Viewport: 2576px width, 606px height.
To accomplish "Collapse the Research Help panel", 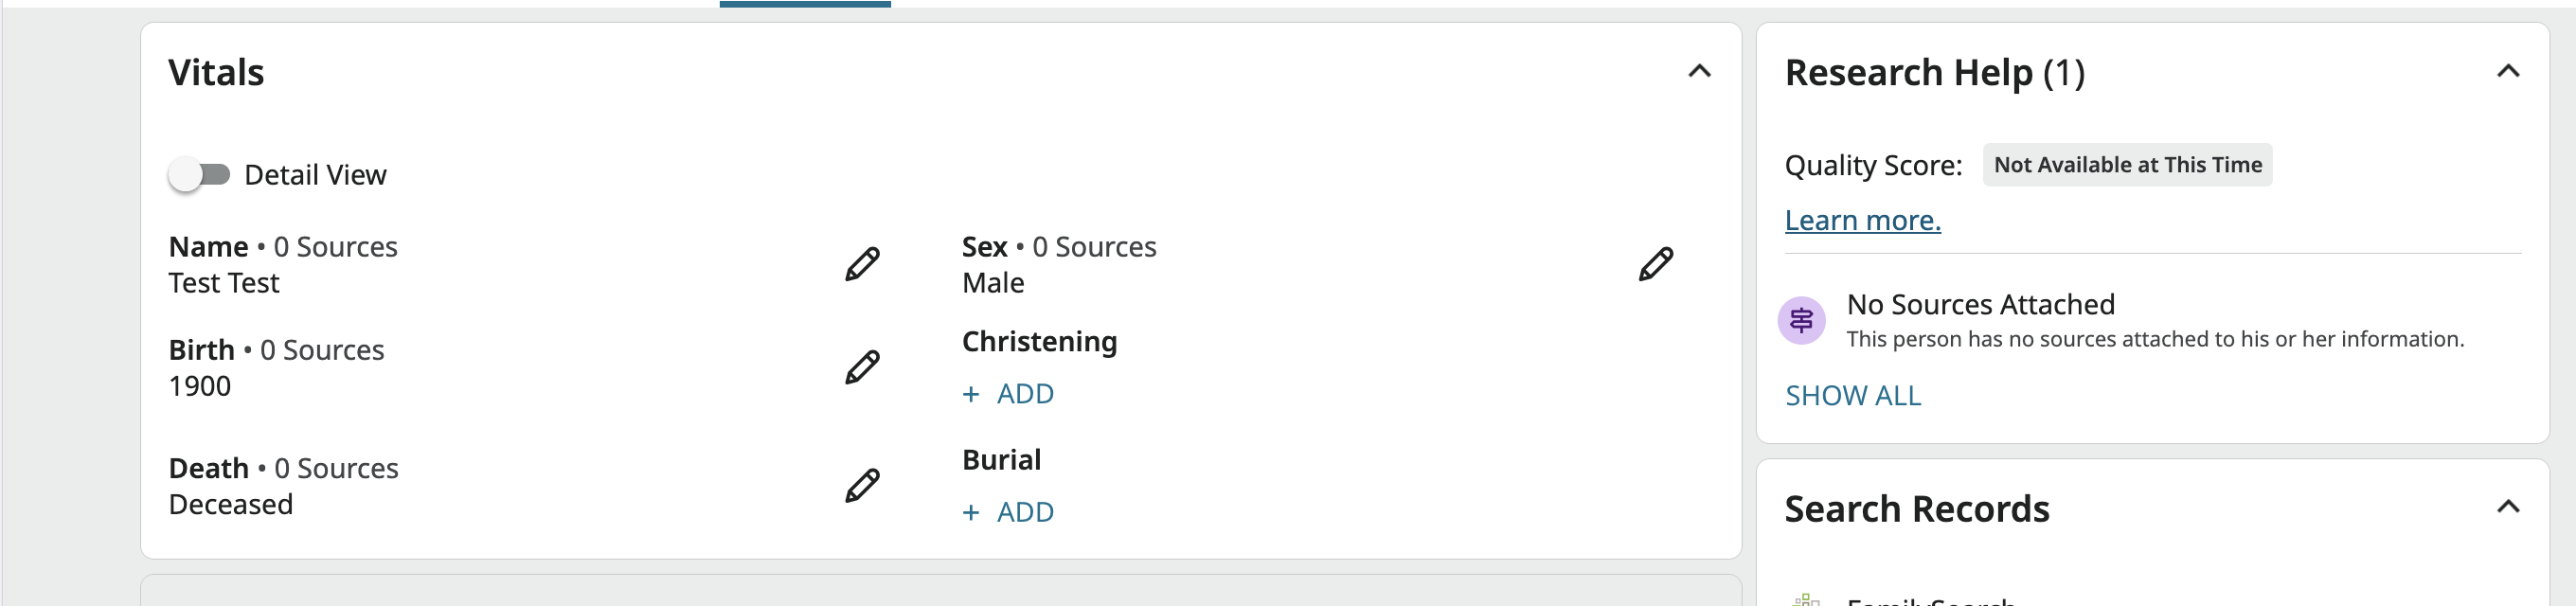I will [x=2507, y=71].
